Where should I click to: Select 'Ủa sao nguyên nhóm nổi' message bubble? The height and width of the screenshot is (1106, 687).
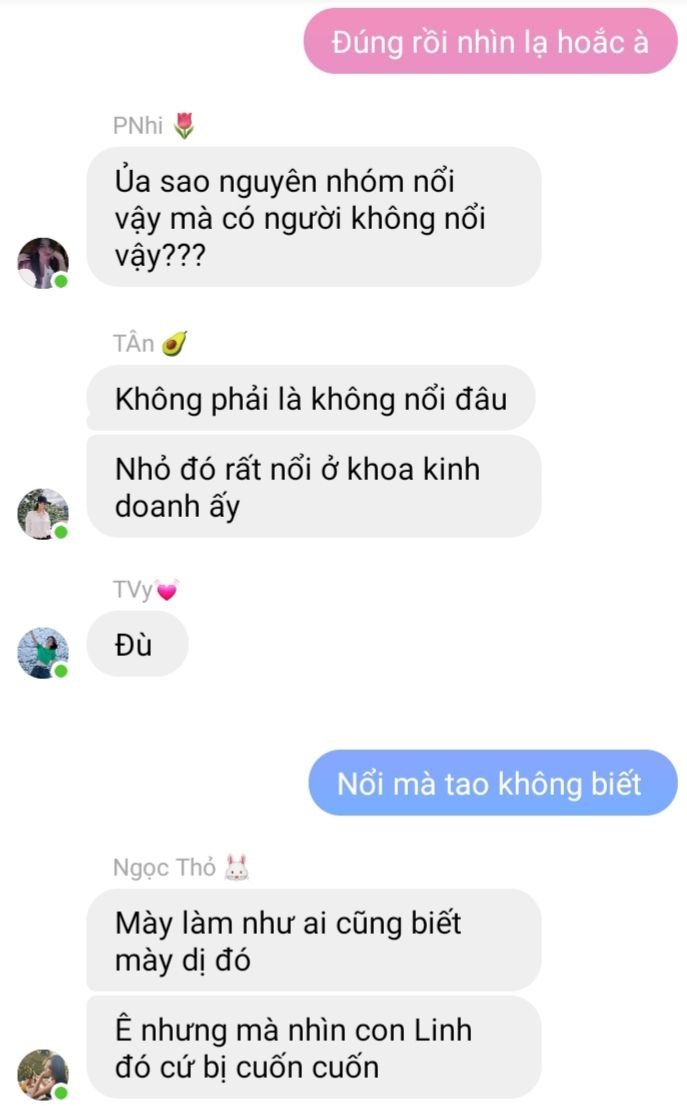click(314, 217)
